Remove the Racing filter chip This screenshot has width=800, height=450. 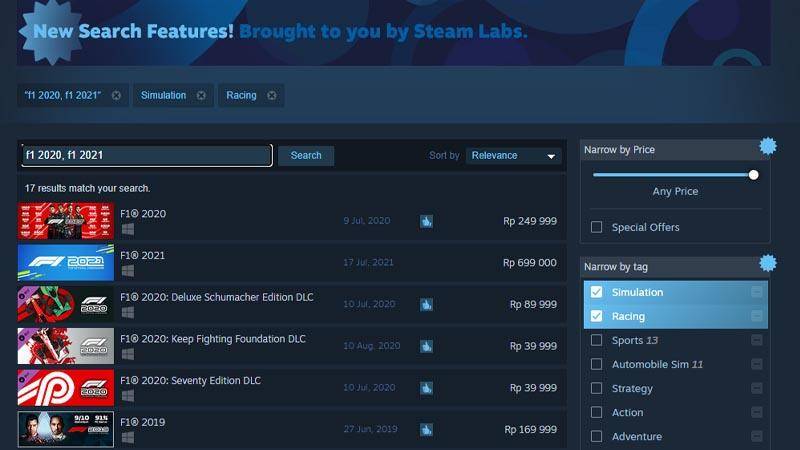pyautogui.click(x=271, y=95)
